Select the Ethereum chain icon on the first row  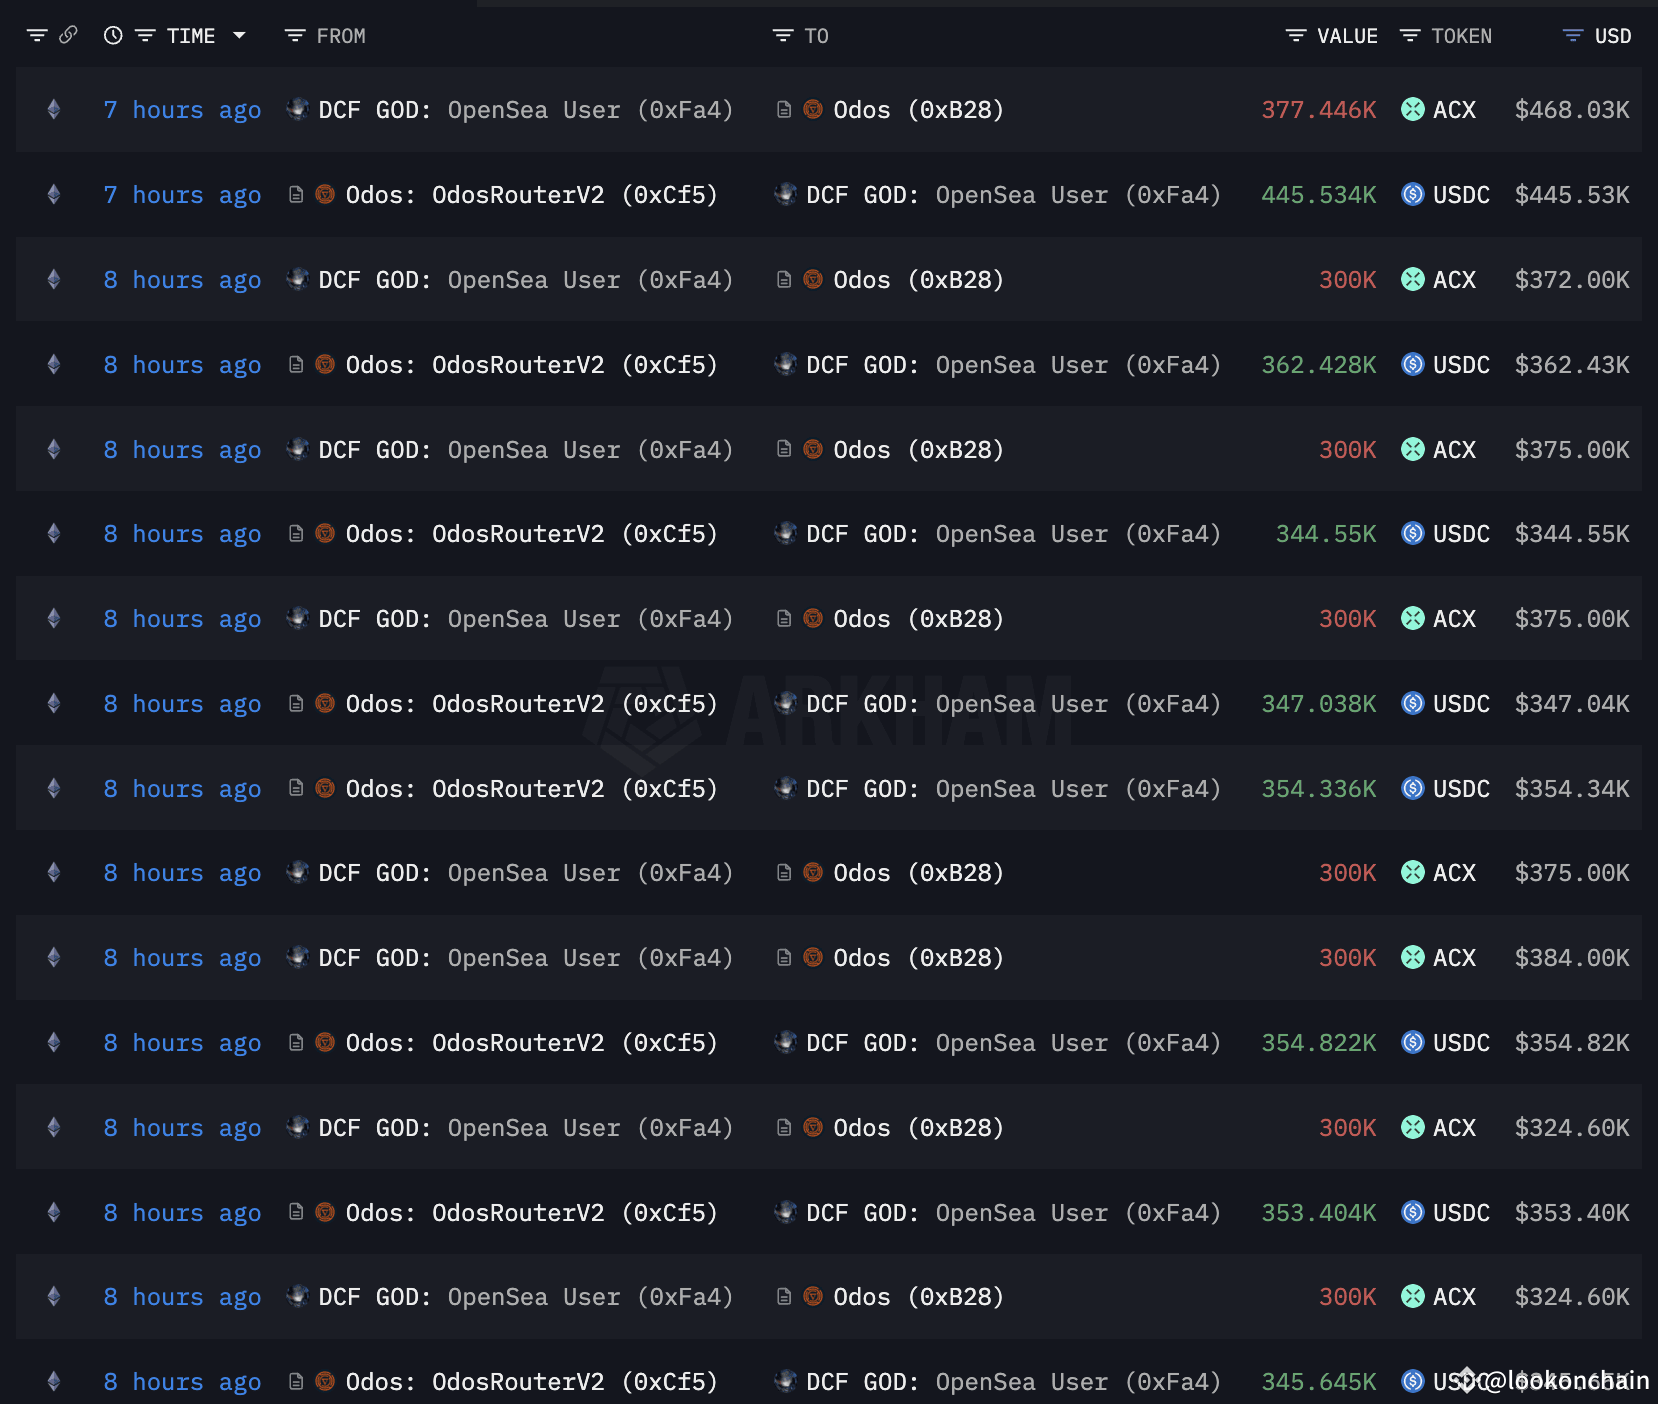tap(53, 110)
